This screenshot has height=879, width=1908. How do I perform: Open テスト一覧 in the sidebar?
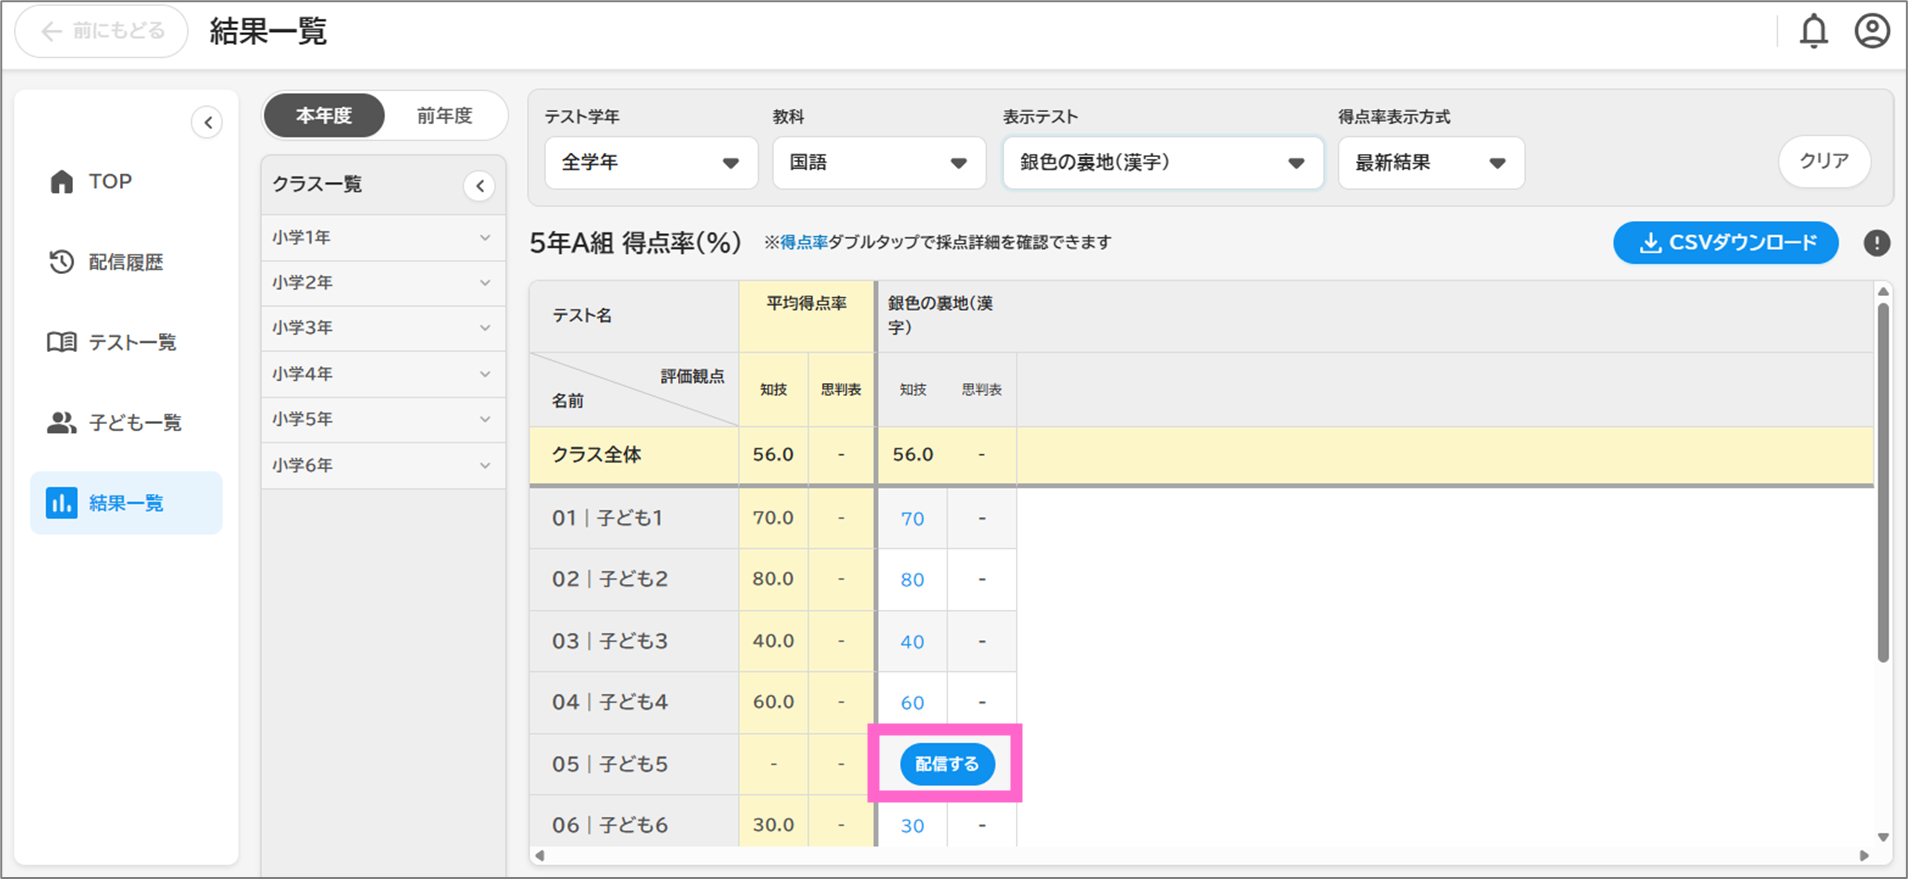click(131, 342)
